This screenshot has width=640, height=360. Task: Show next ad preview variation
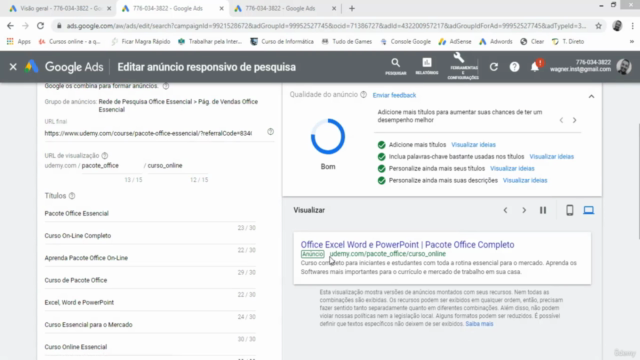[x=524, y=210]
